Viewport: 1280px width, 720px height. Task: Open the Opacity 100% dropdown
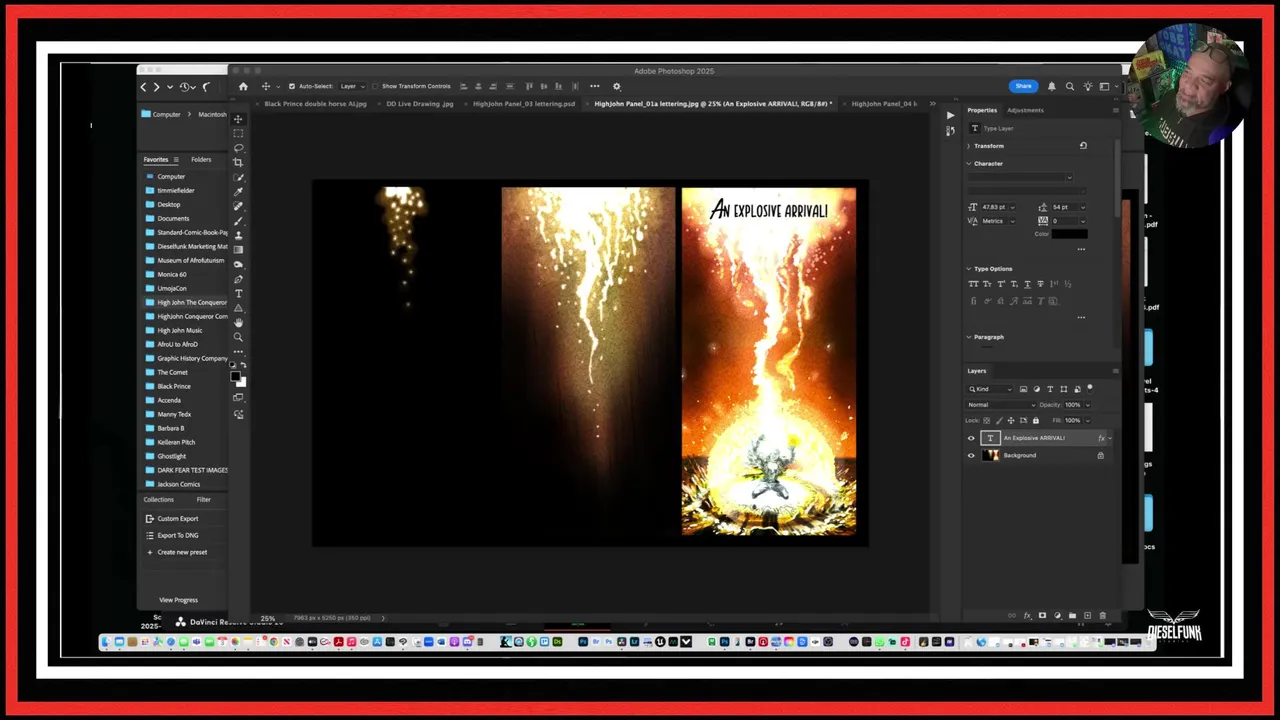(1088, 405)
